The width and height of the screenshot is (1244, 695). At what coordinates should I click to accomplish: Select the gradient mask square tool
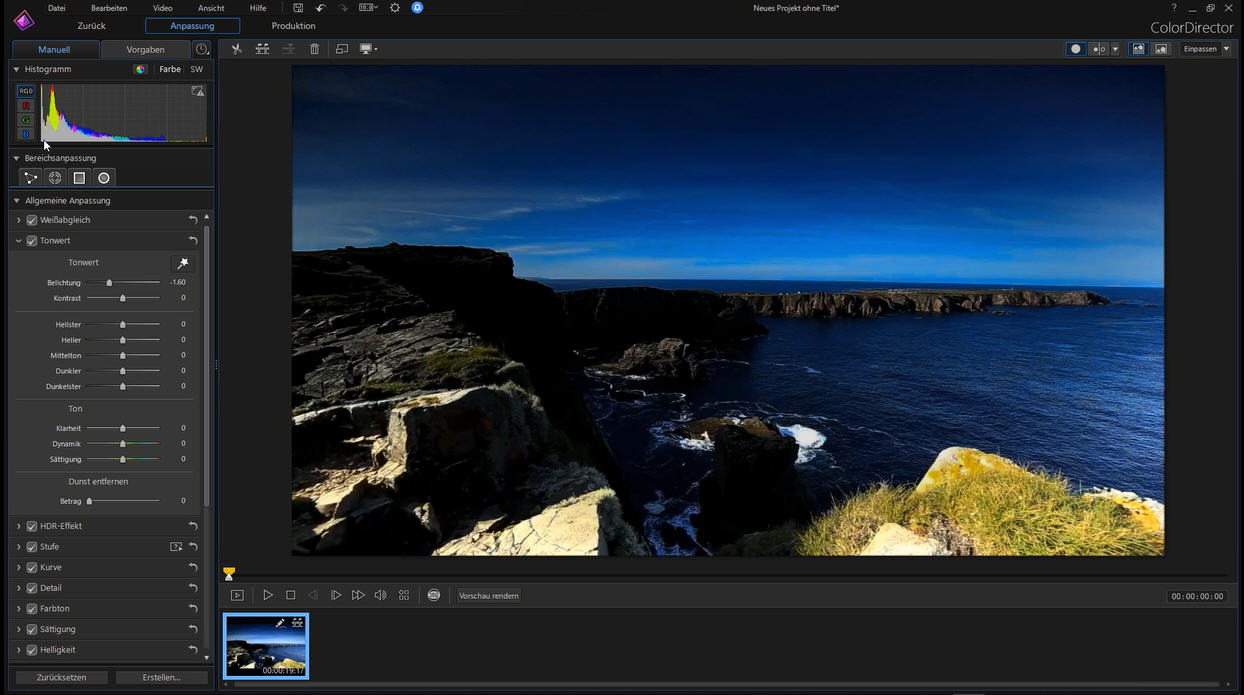[x=79, y=178]
